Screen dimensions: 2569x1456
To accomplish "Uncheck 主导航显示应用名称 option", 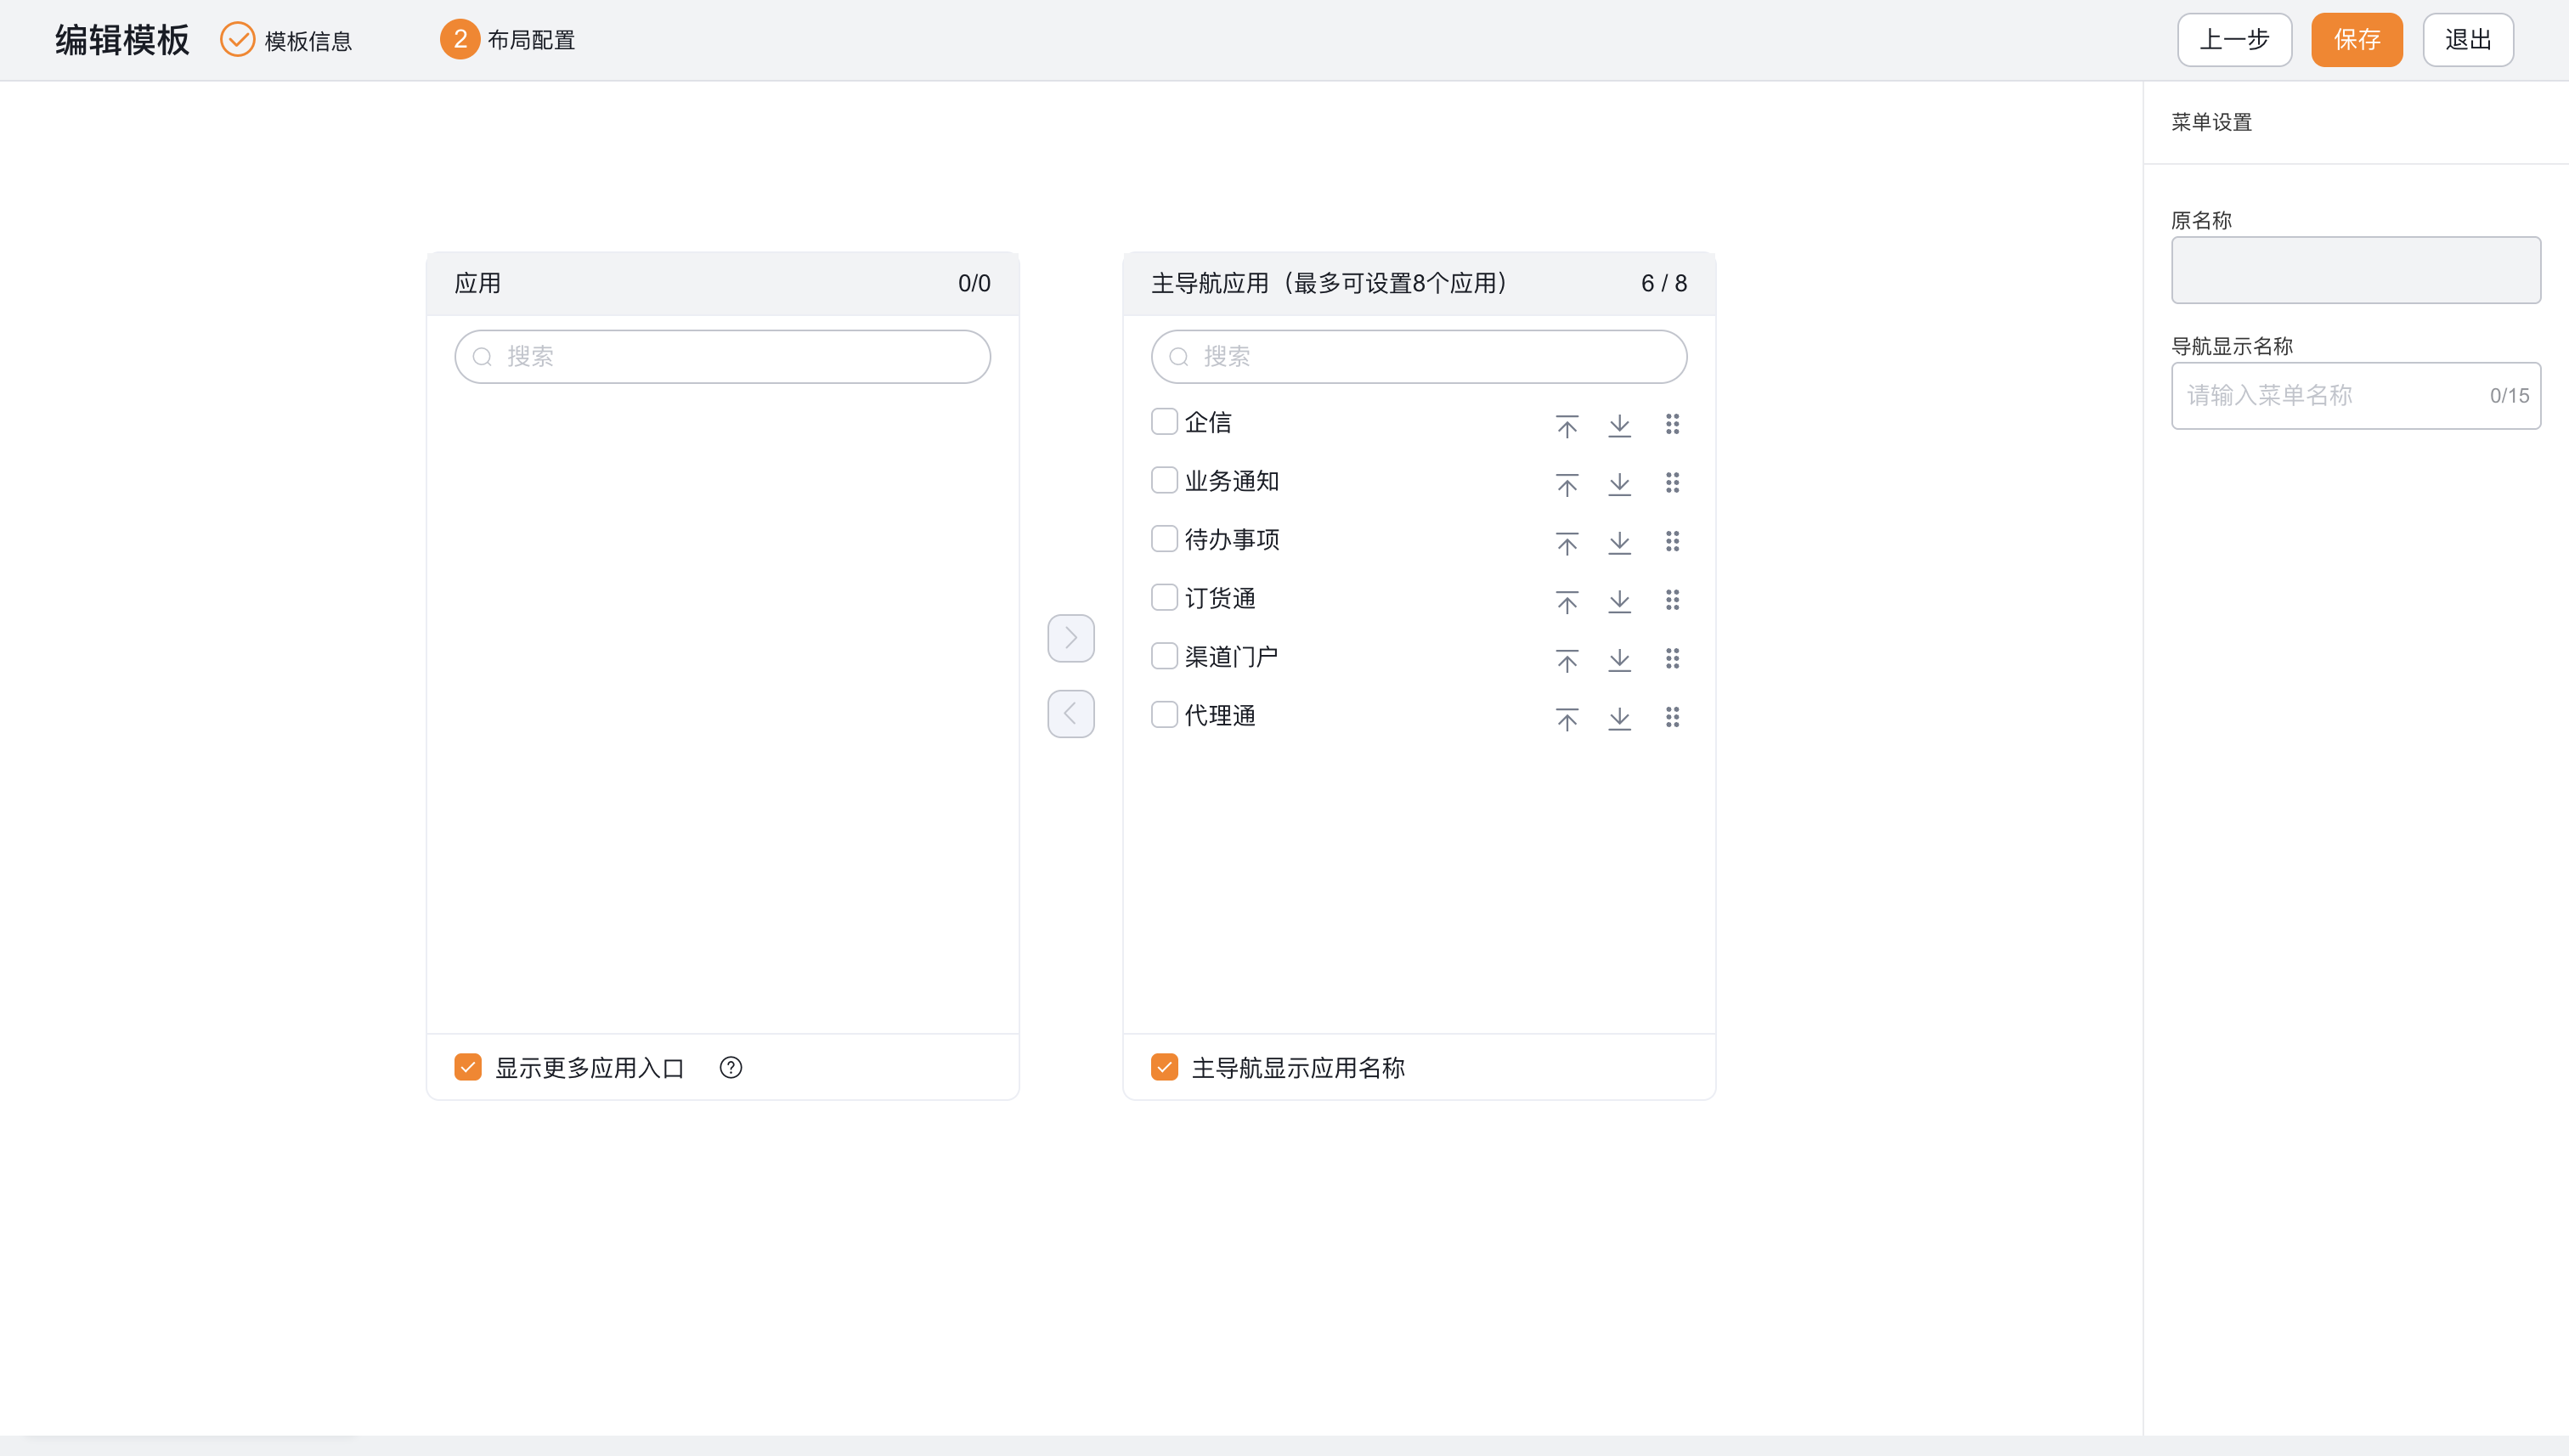I will click(1164, 1067).
